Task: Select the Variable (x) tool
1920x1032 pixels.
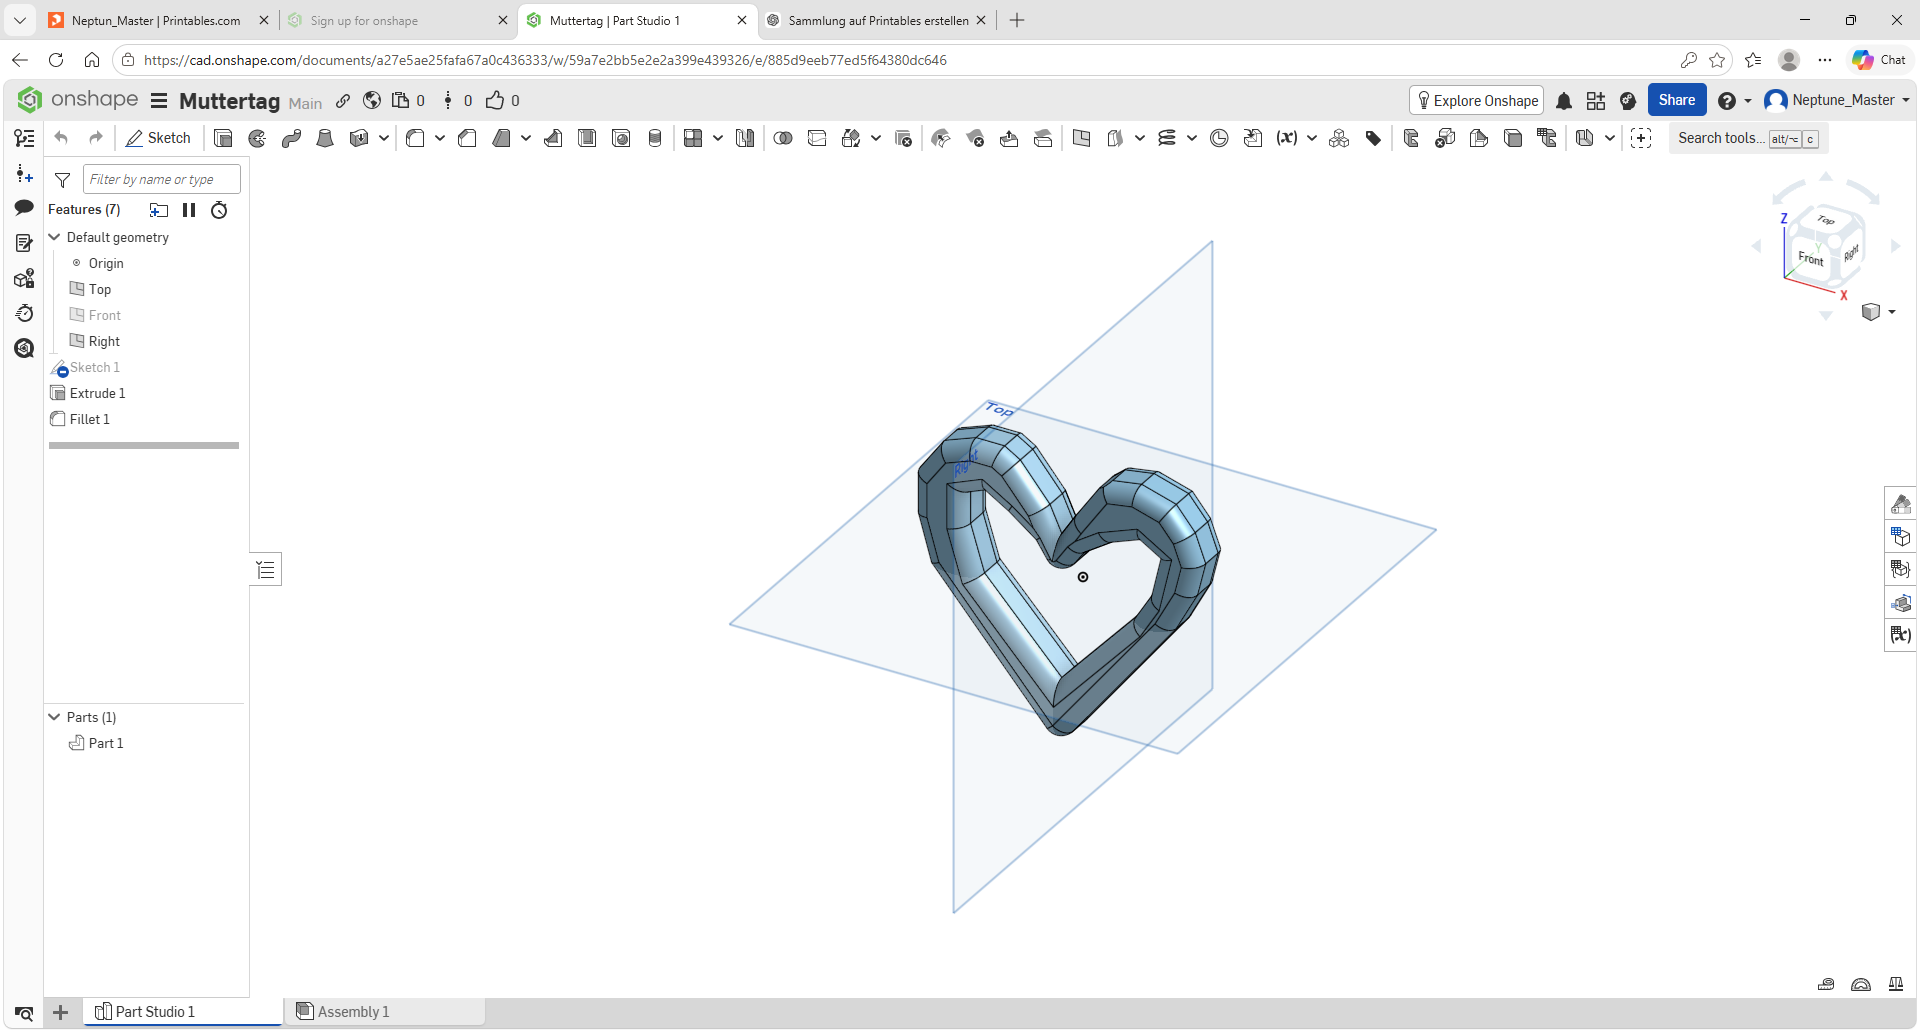Action: [x=1287, y=138]
